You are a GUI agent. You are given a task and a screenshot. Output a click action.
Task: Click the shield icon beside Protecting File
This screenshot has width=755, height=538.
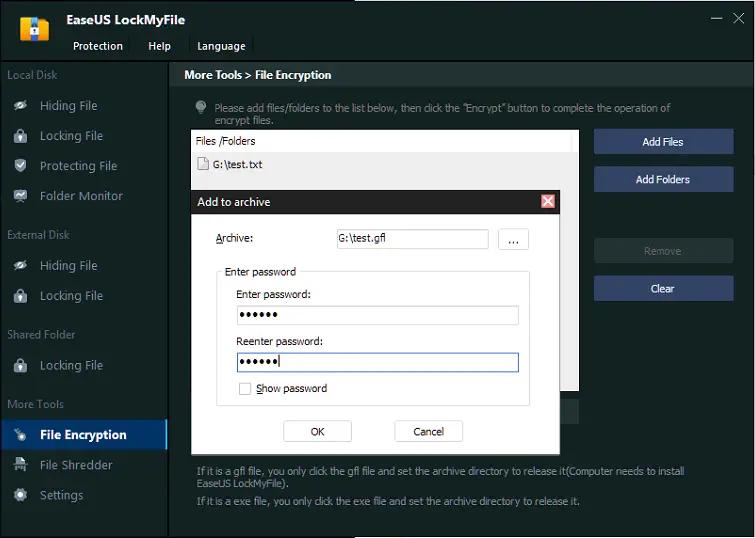click(x=20, y=166)
